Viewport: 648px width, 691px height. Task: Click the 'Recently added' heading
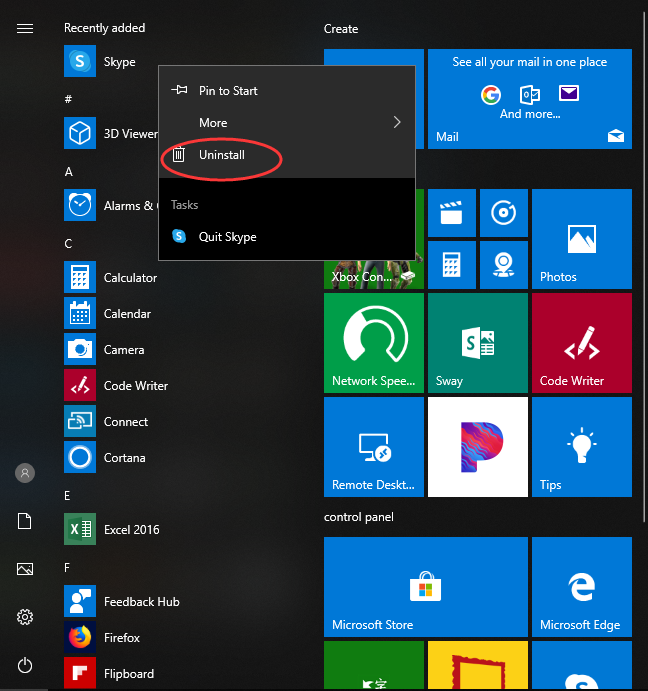(104, 28)
